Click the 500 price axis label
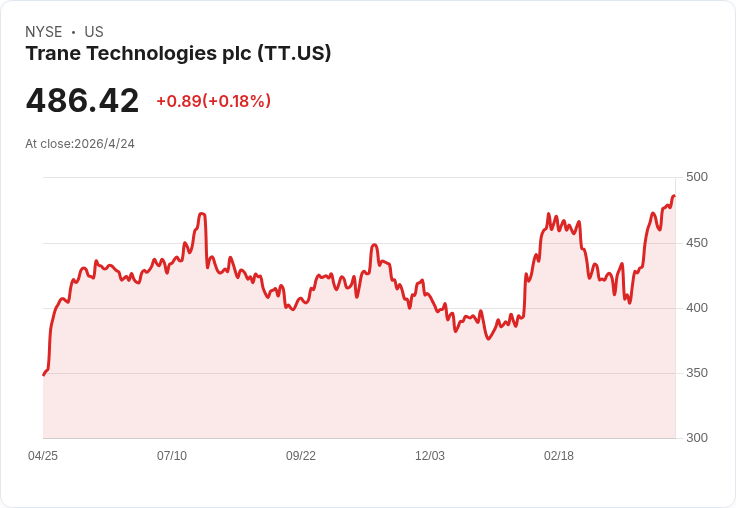 pos(697,177)
